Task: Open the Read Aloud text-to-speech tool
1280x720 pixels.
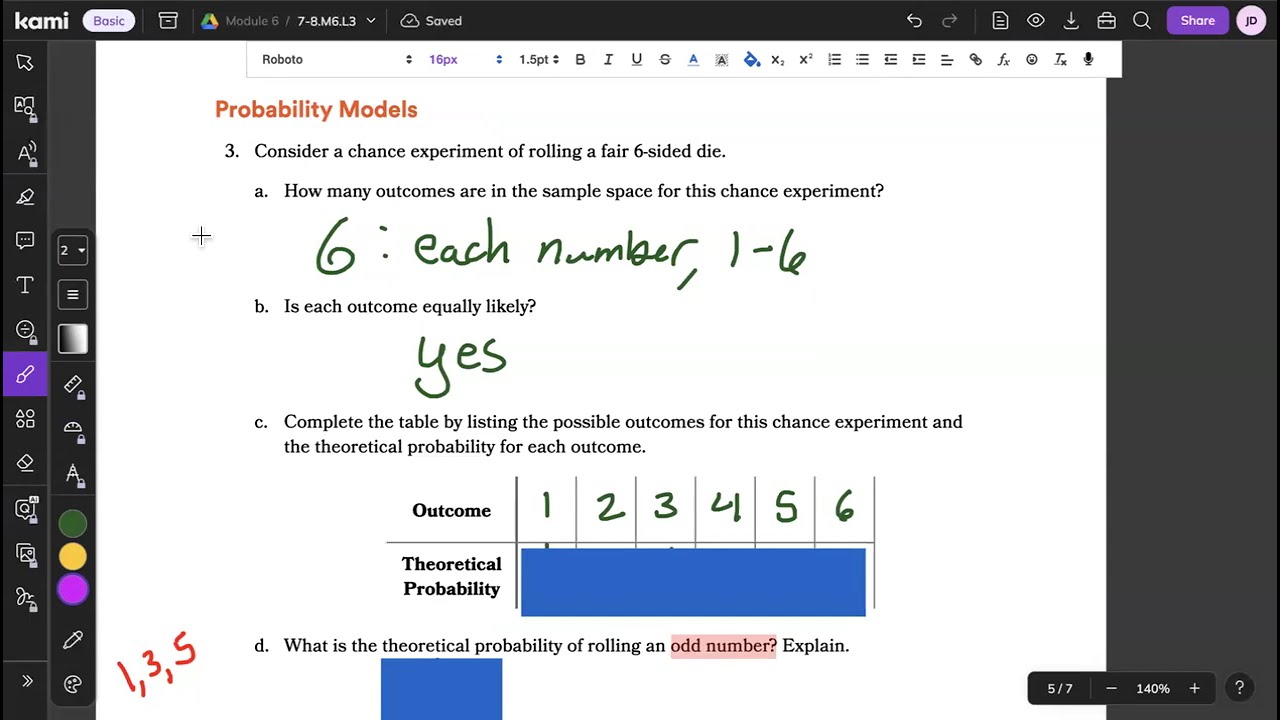Action: point(25,153)
